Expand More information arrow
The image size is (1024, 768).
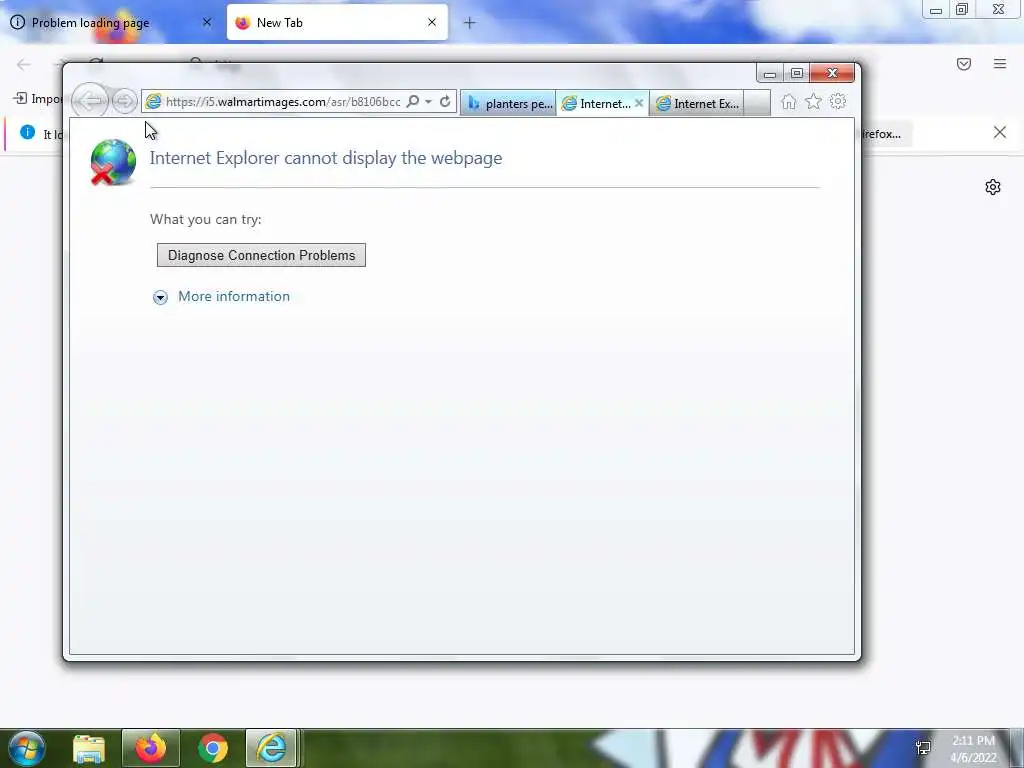[x=160, y=297]
